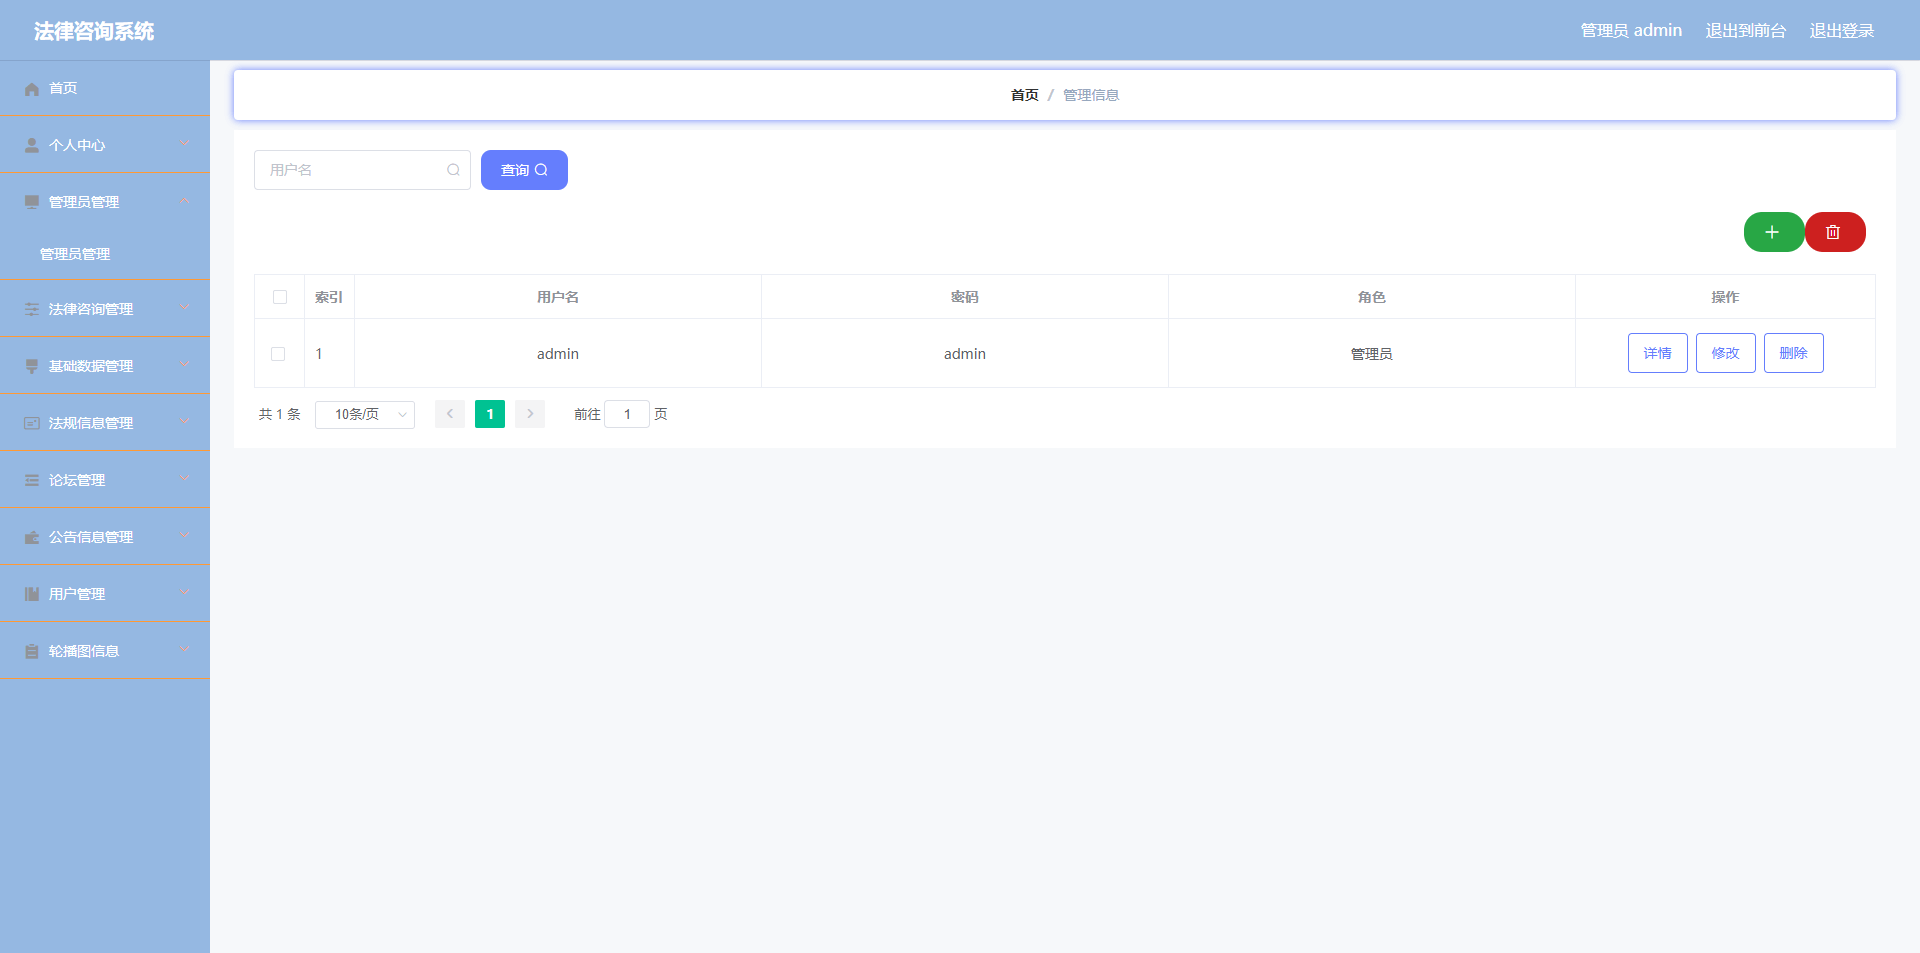Open 用户管理 sidebar menu label
Screen dimensions: 1920x953
pos(77,595)
